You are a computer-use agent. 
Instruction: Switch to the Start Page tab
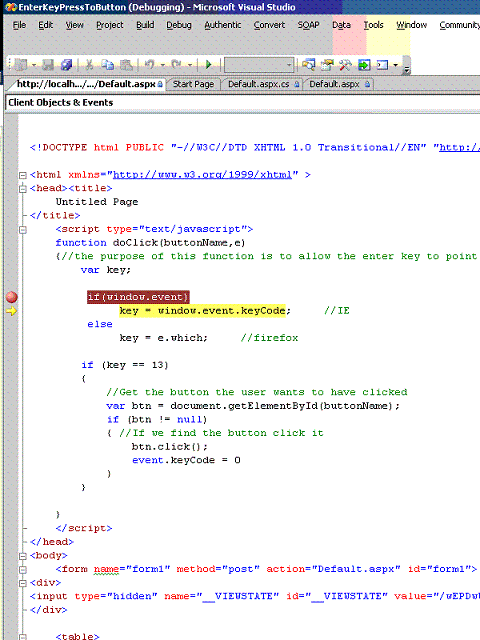[193, 84]
